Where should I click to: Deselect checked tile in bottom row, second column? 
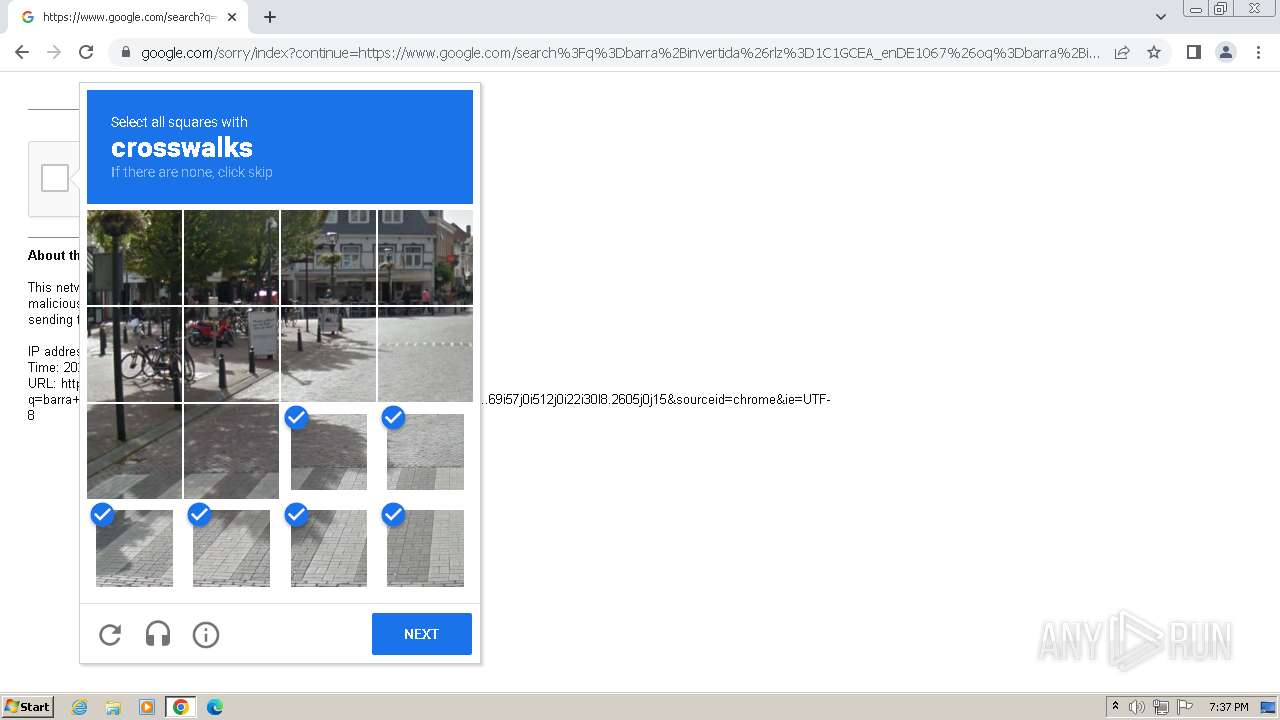point(231,548)
